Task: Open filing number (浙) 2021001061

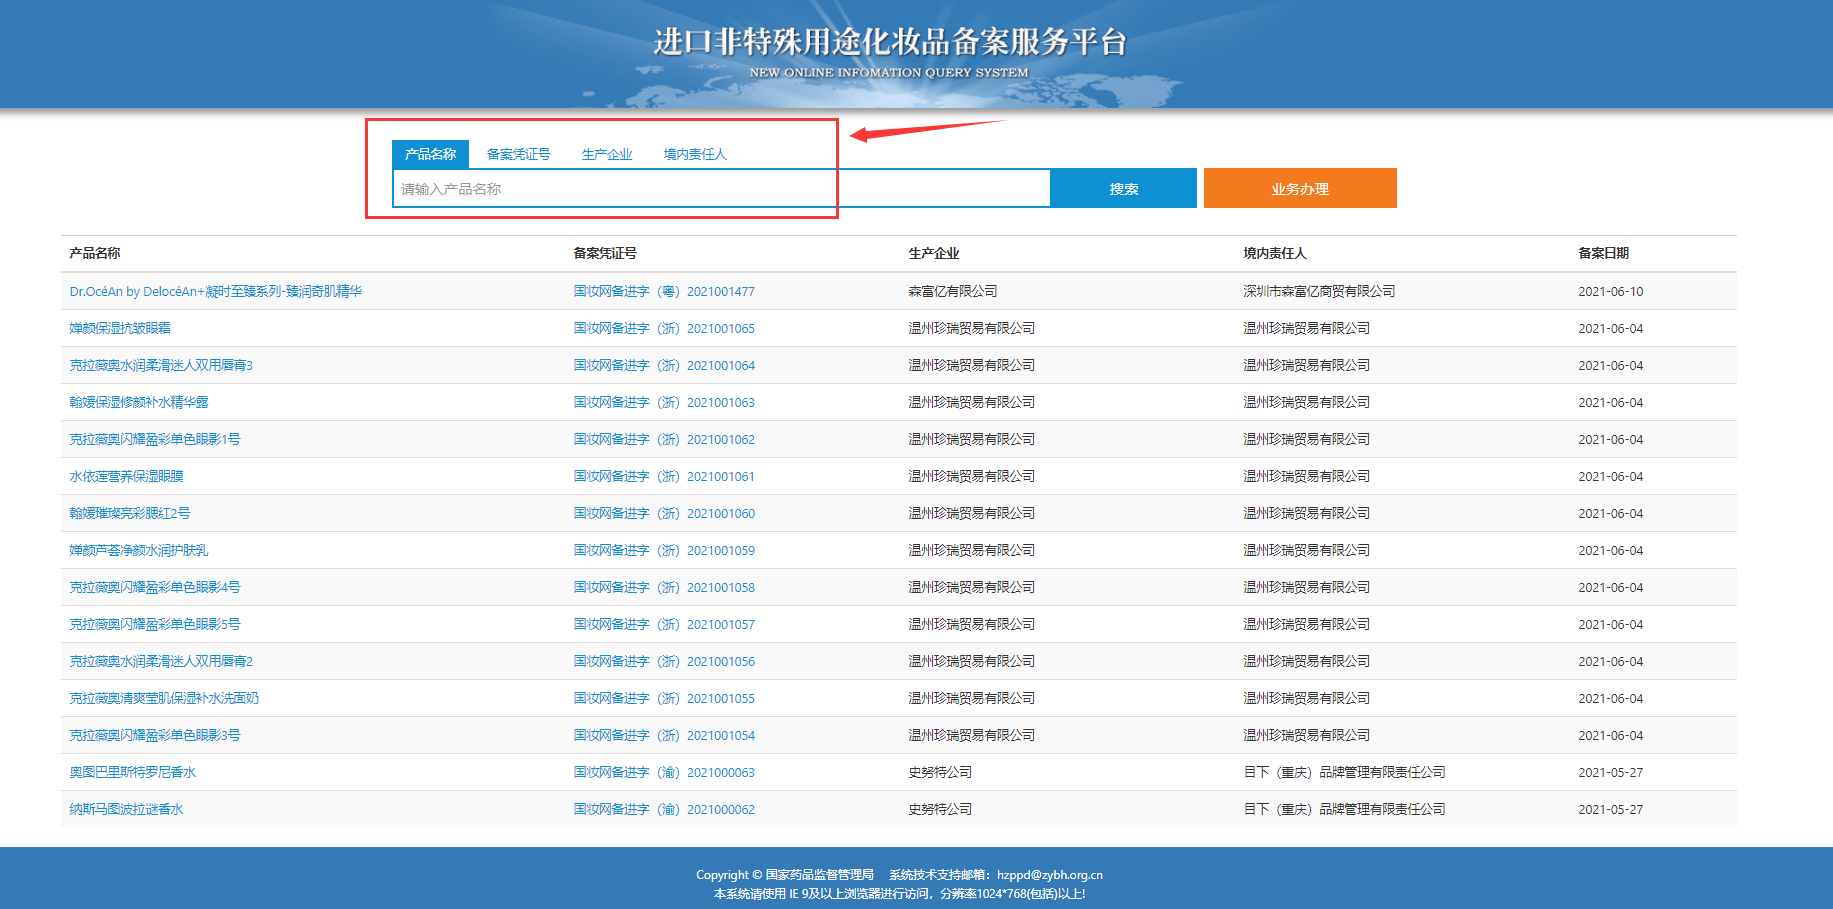Action: [664, 476]
